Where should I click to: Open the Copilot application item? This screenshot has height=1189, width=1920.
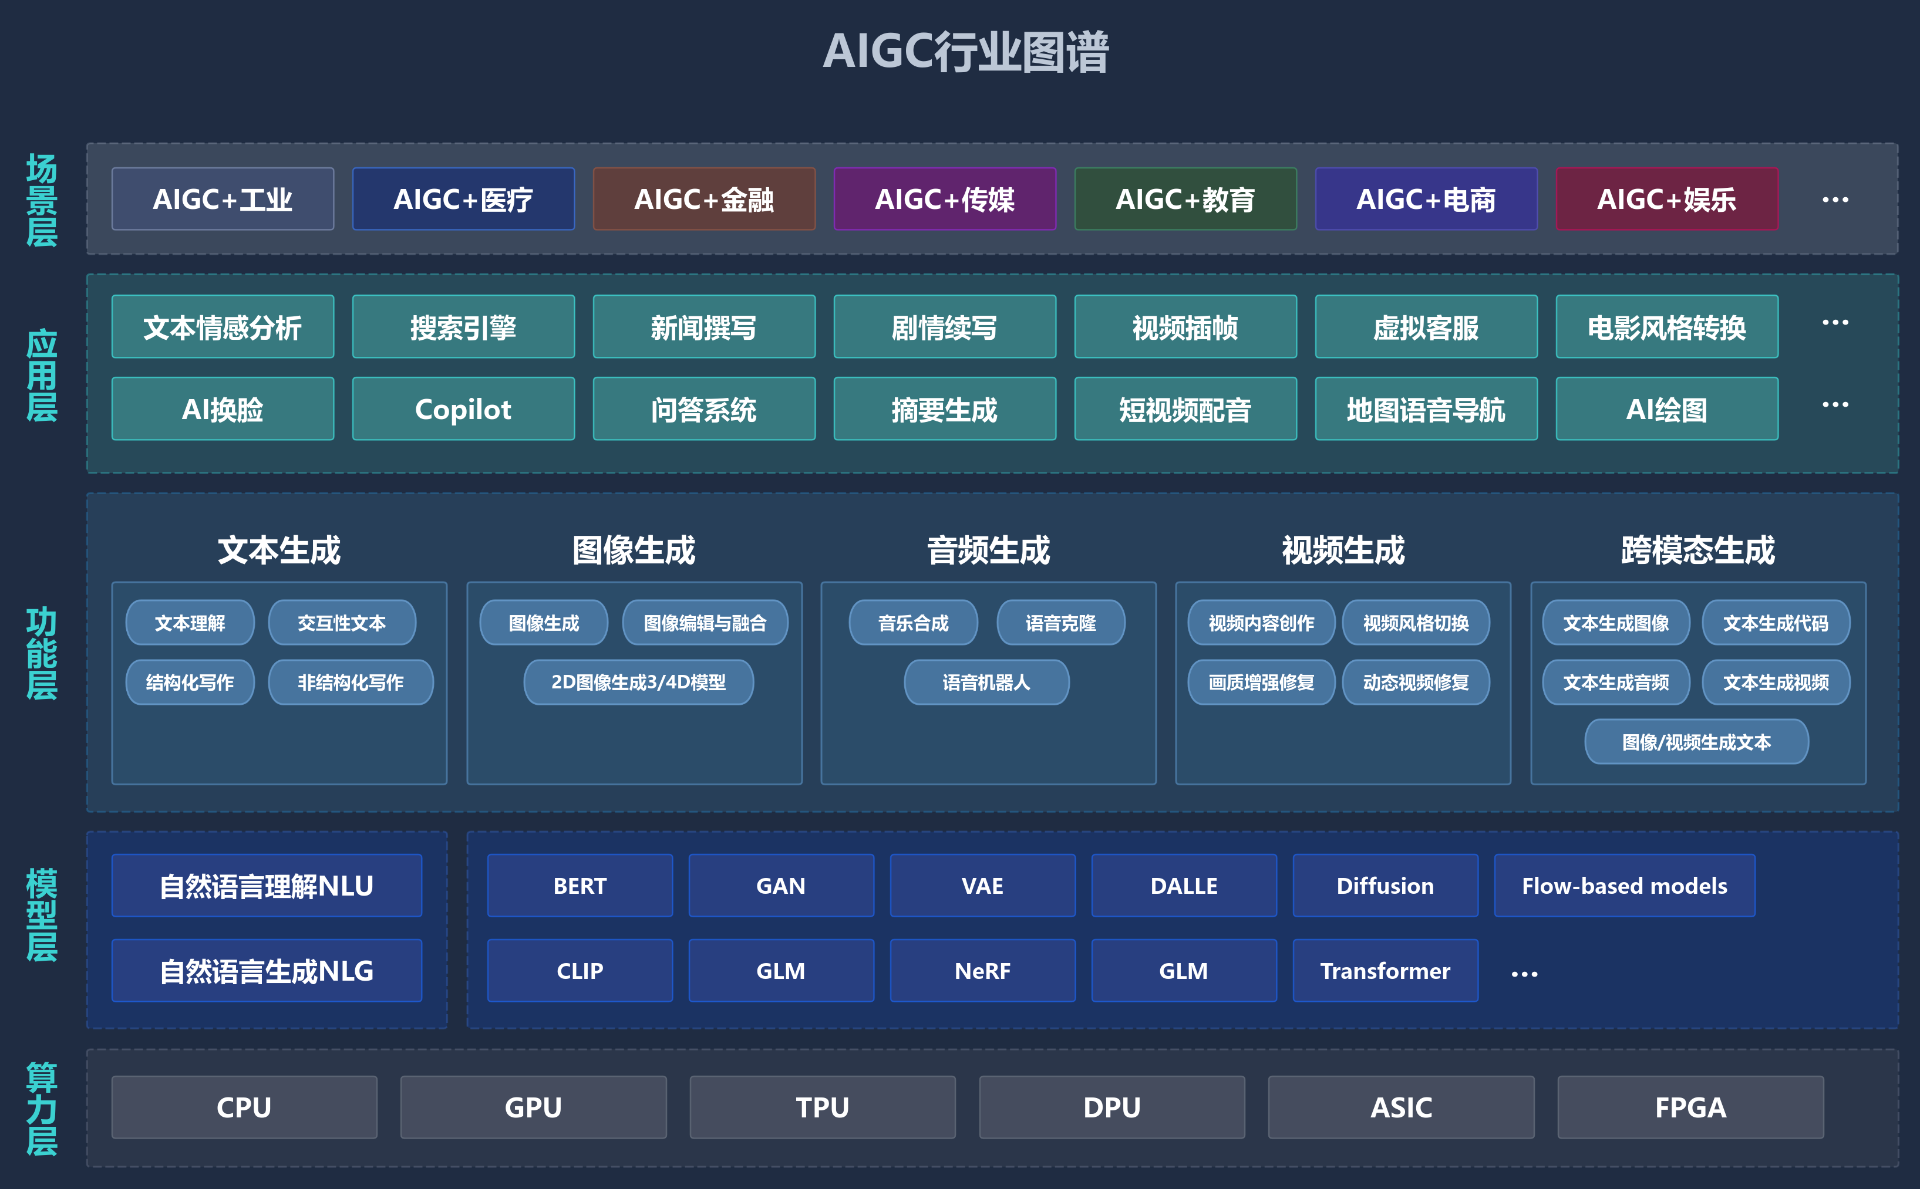[463, 408]
